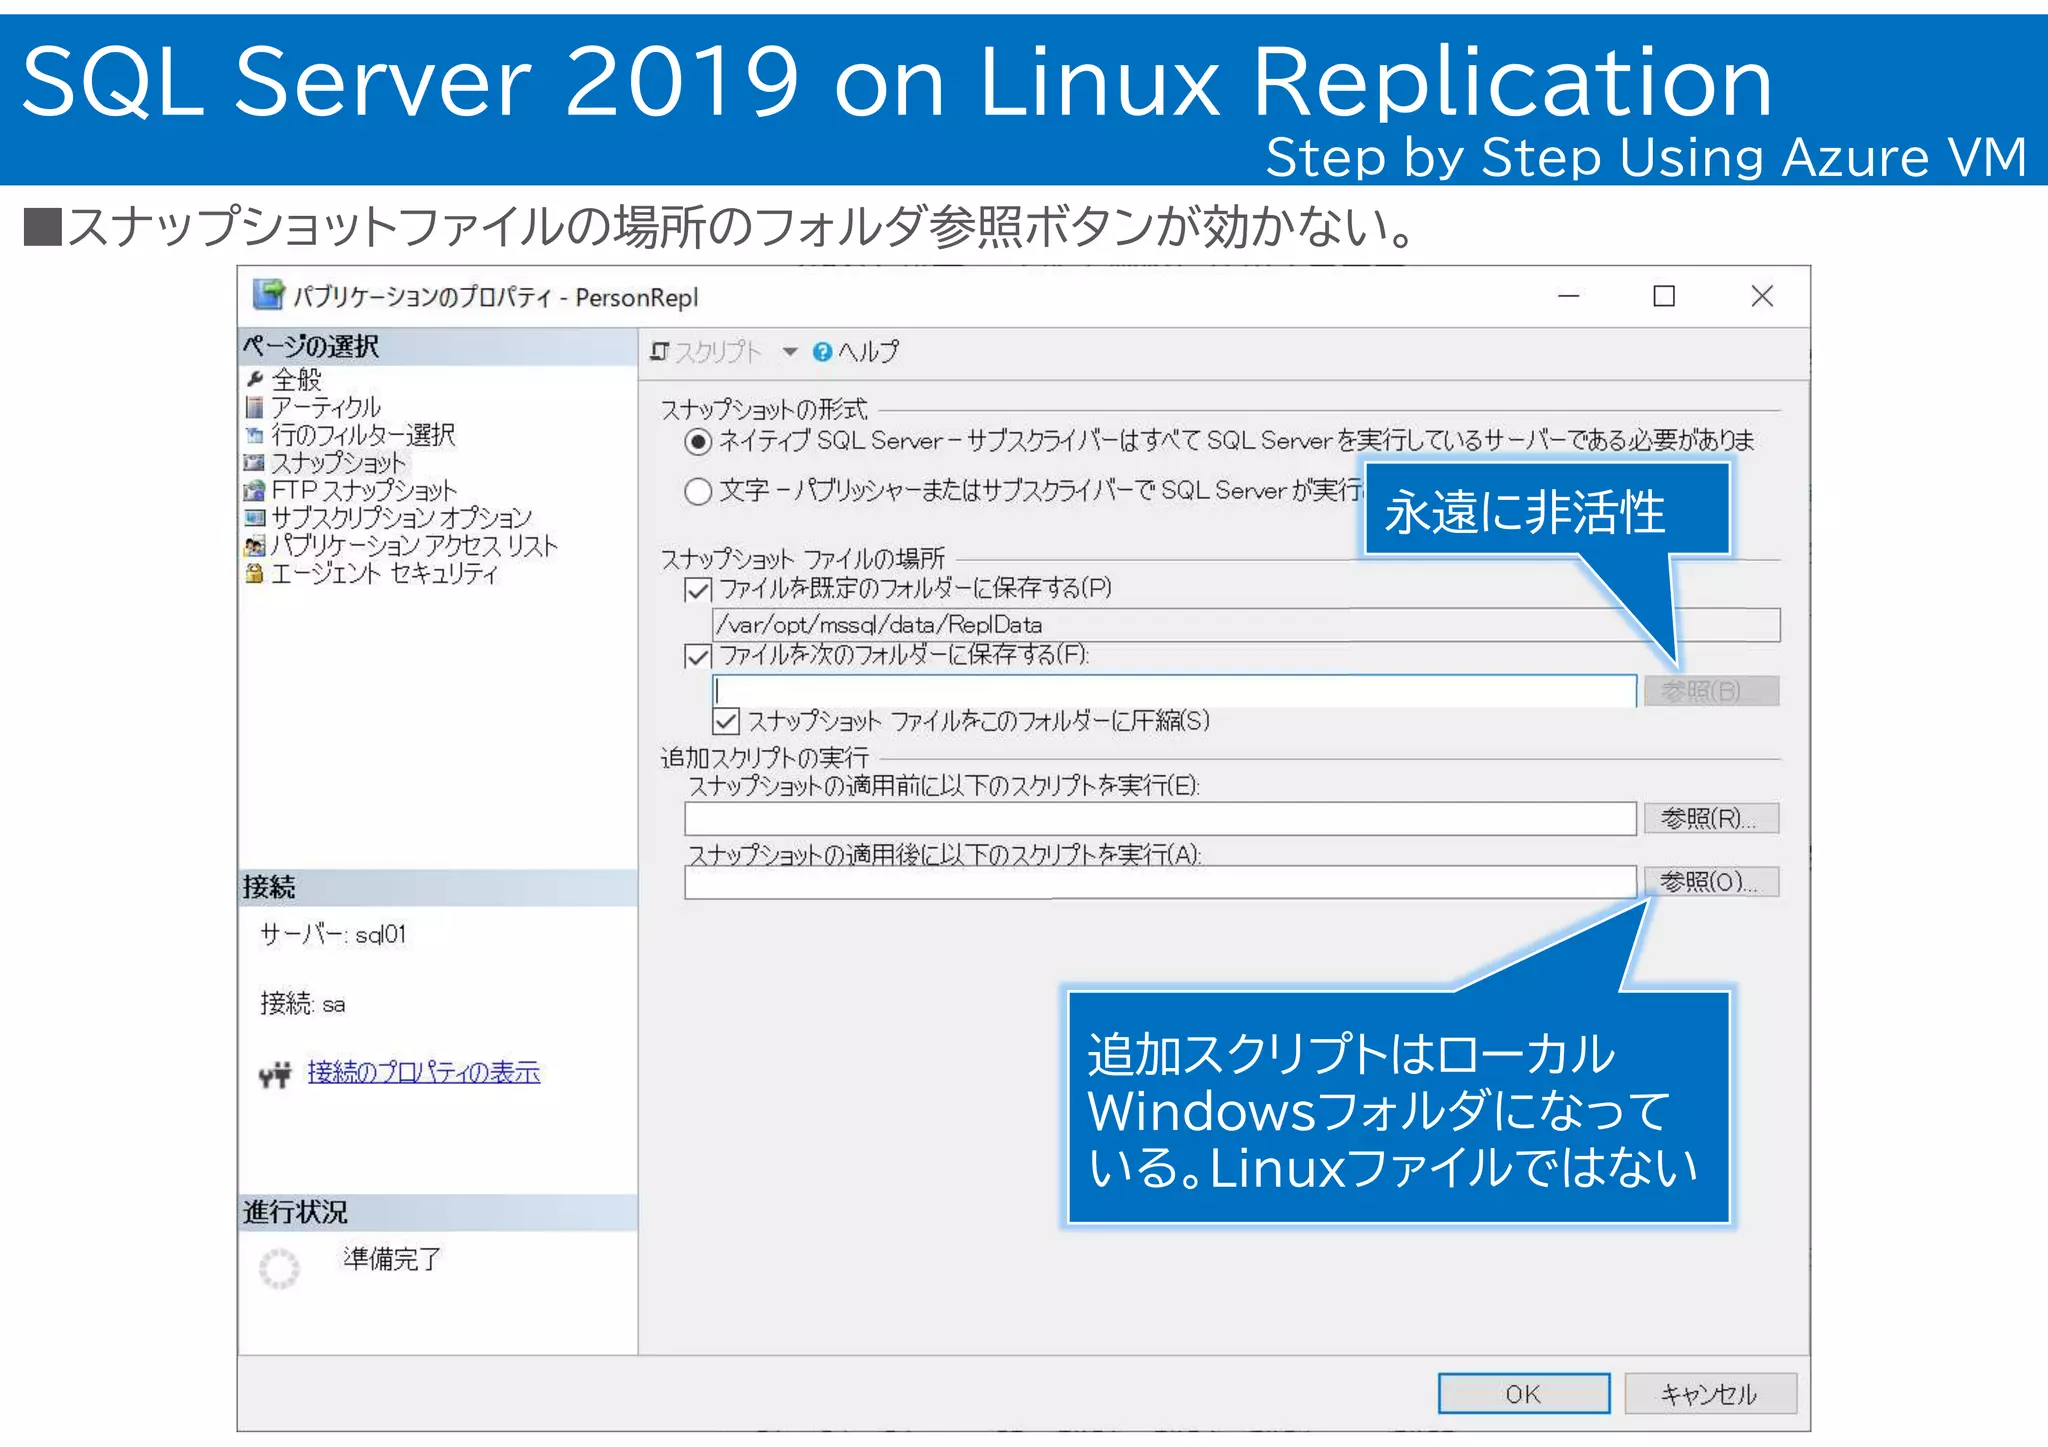The height and width of the screenshot is (1447, 2048).
Task: Click the publication properties window title icon
Action: (268, 295)
